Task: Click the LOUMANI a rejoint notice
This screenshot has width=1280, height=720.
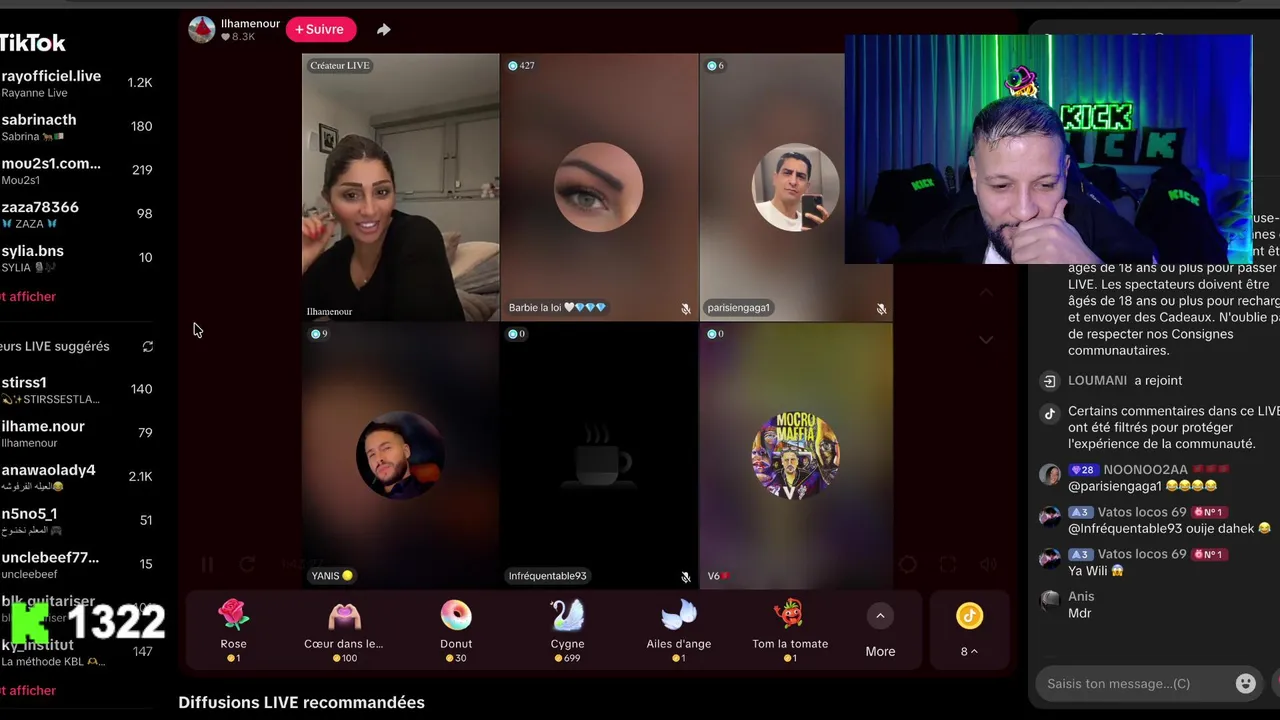Action: [x=1125, y=381]
